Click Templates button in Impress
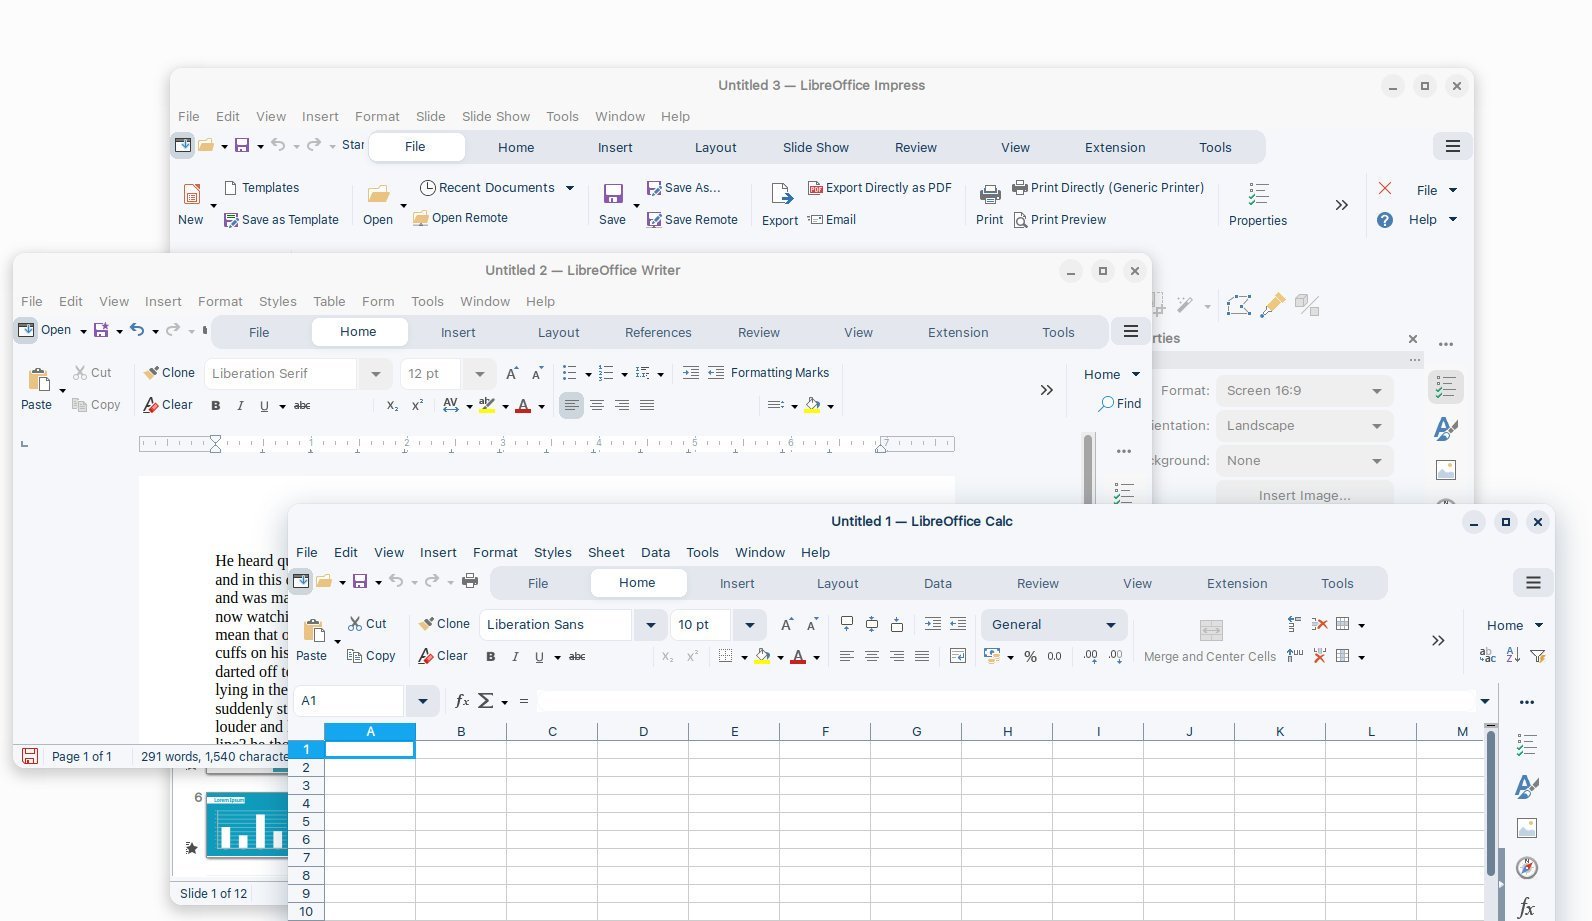Image resolution: width=1592 pixels, height=921 pixels. pyautogui.click(x=261, y=188)
